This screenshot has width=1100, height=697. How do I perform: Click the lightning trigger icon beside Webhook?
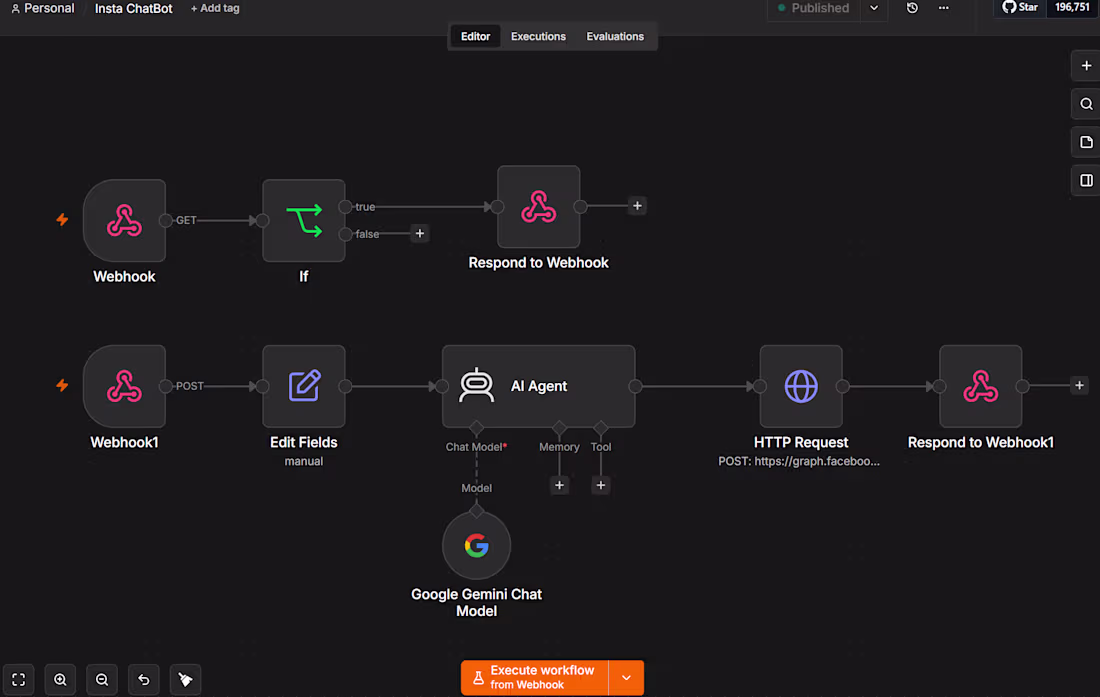coord(62,219)
